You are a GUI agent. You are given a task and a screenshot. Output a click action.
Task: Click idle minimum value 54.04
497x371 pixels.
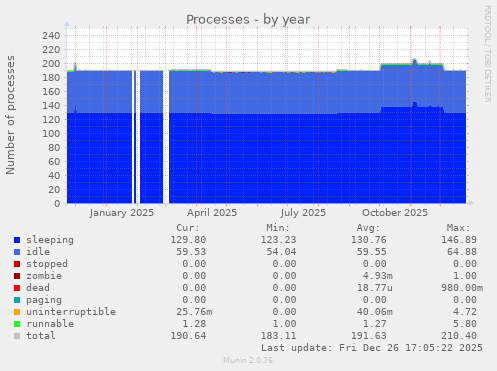281,252
